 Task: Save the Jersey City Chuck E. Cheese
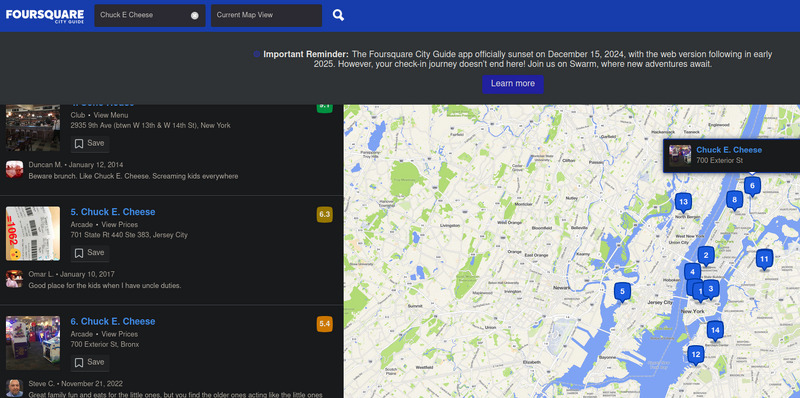(90, 253)
